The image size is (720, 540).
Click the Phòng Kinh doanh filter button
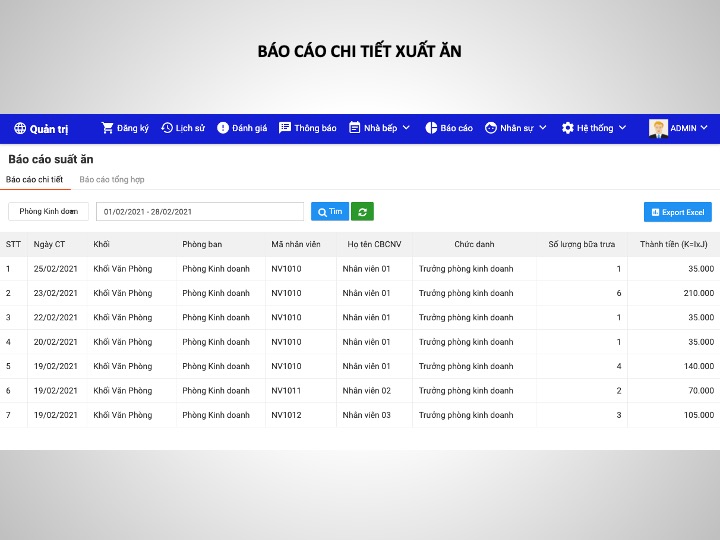click(48, 212)
